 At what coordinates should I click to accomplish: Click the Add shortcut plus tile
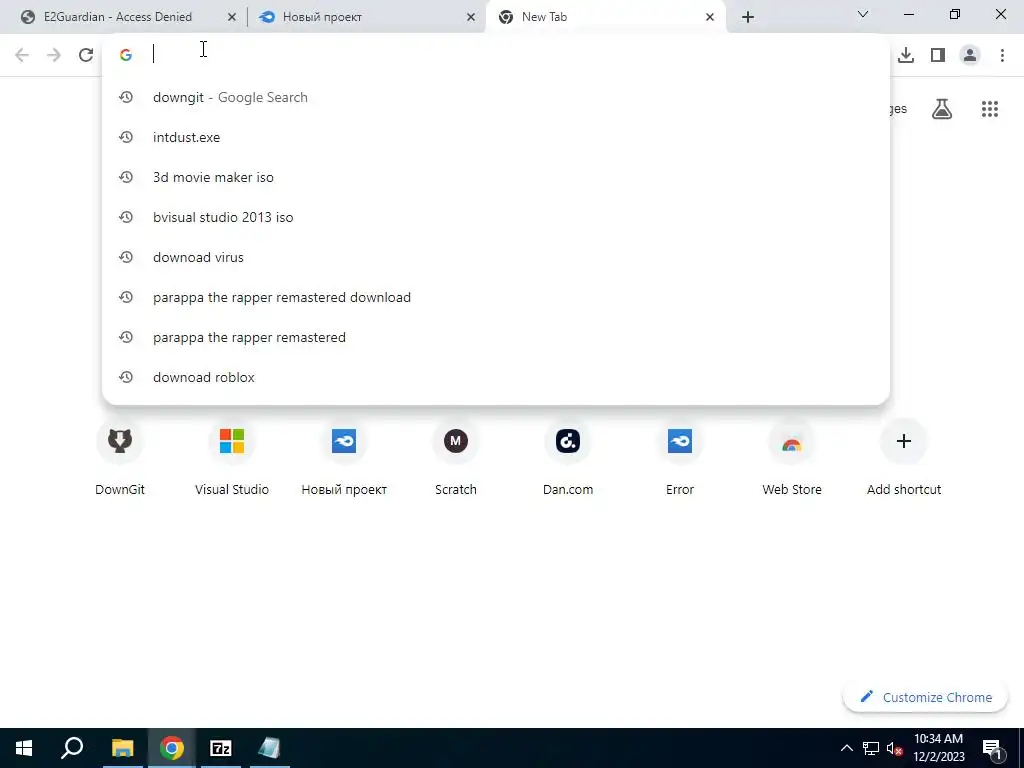(904, 458)
